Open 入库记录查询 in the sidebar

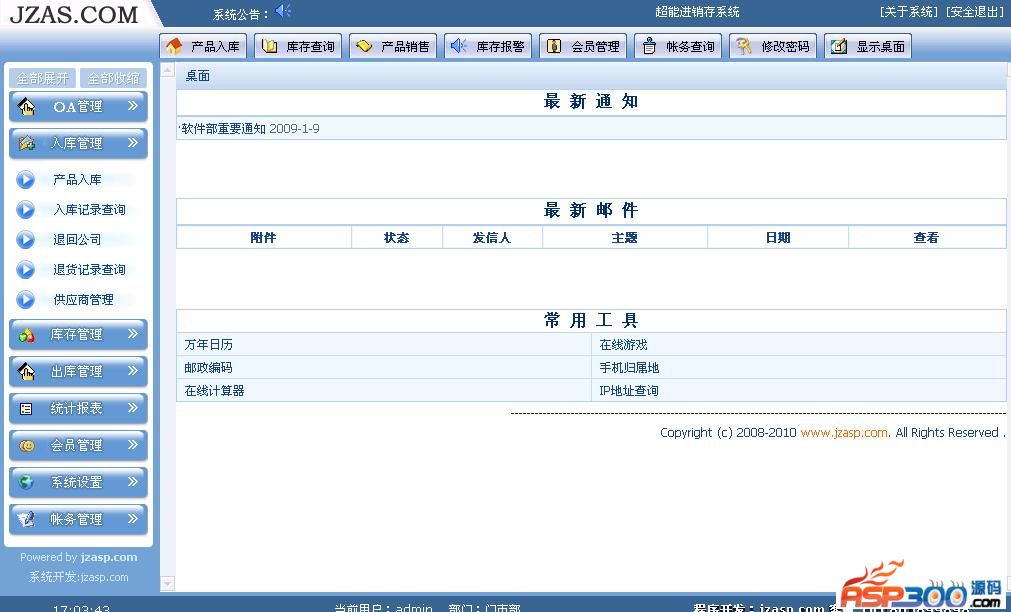point(90,210)
